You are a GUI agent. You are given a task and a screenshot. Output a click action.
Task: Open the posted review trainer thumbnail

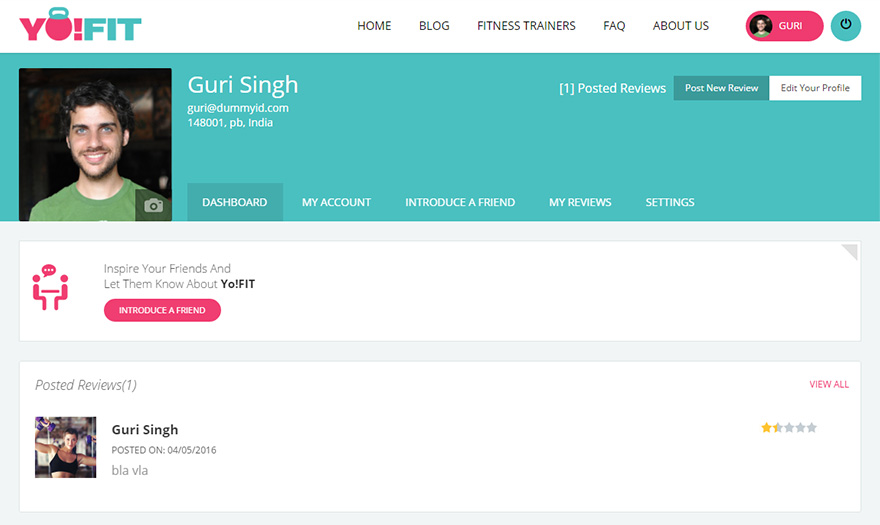[66, 447]
